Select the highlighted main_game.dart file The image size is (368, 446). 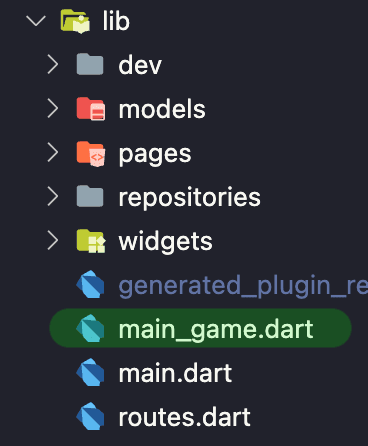coord(200,328)
